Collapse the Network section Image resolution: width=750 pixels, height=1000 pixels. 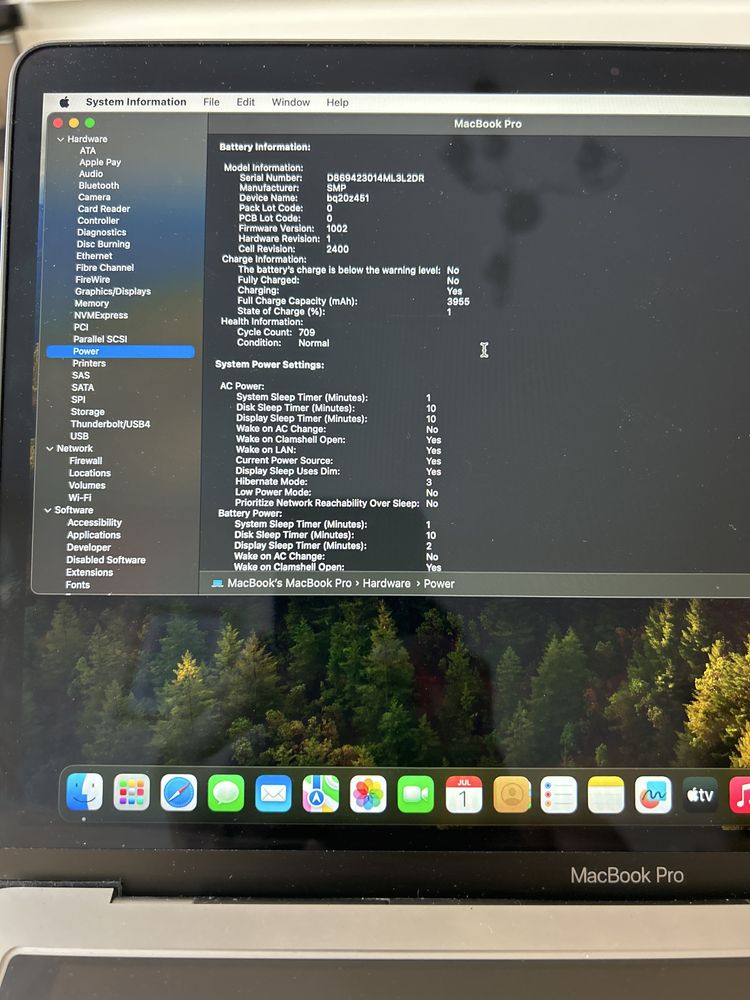[x=50, y=449]
